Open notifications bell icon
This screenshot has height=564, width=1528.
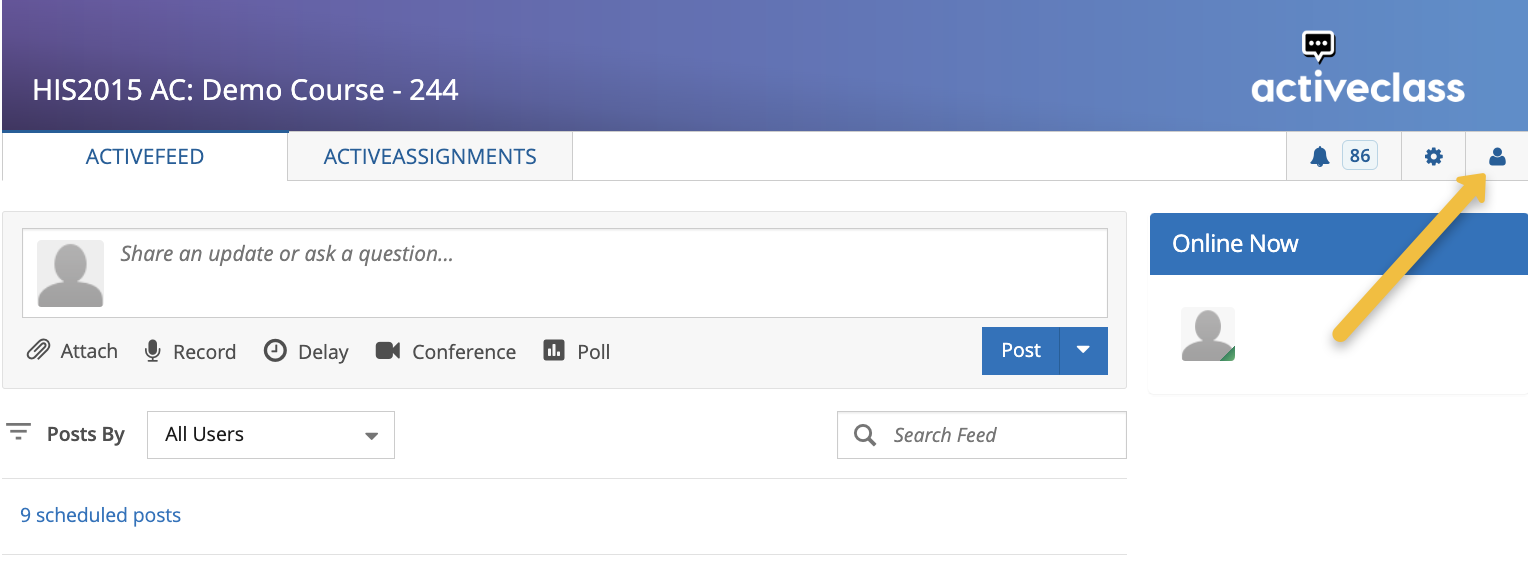point(1320,156)
